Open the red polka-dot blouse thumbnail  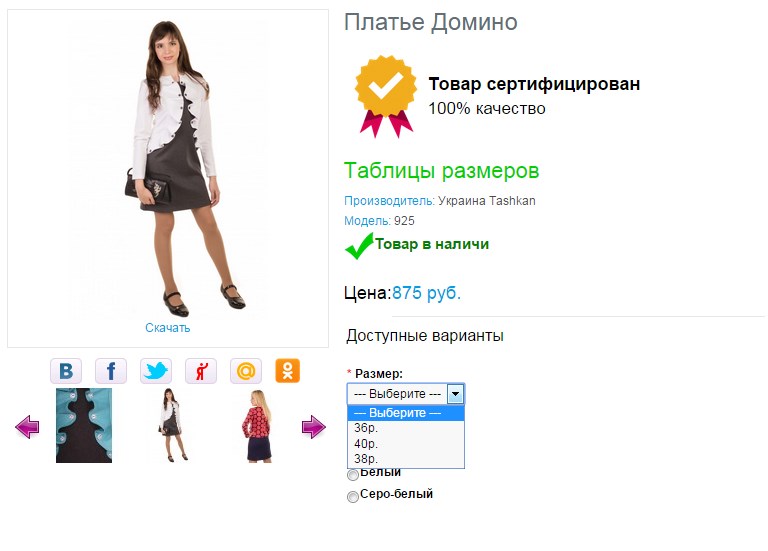tap(258, 426)
